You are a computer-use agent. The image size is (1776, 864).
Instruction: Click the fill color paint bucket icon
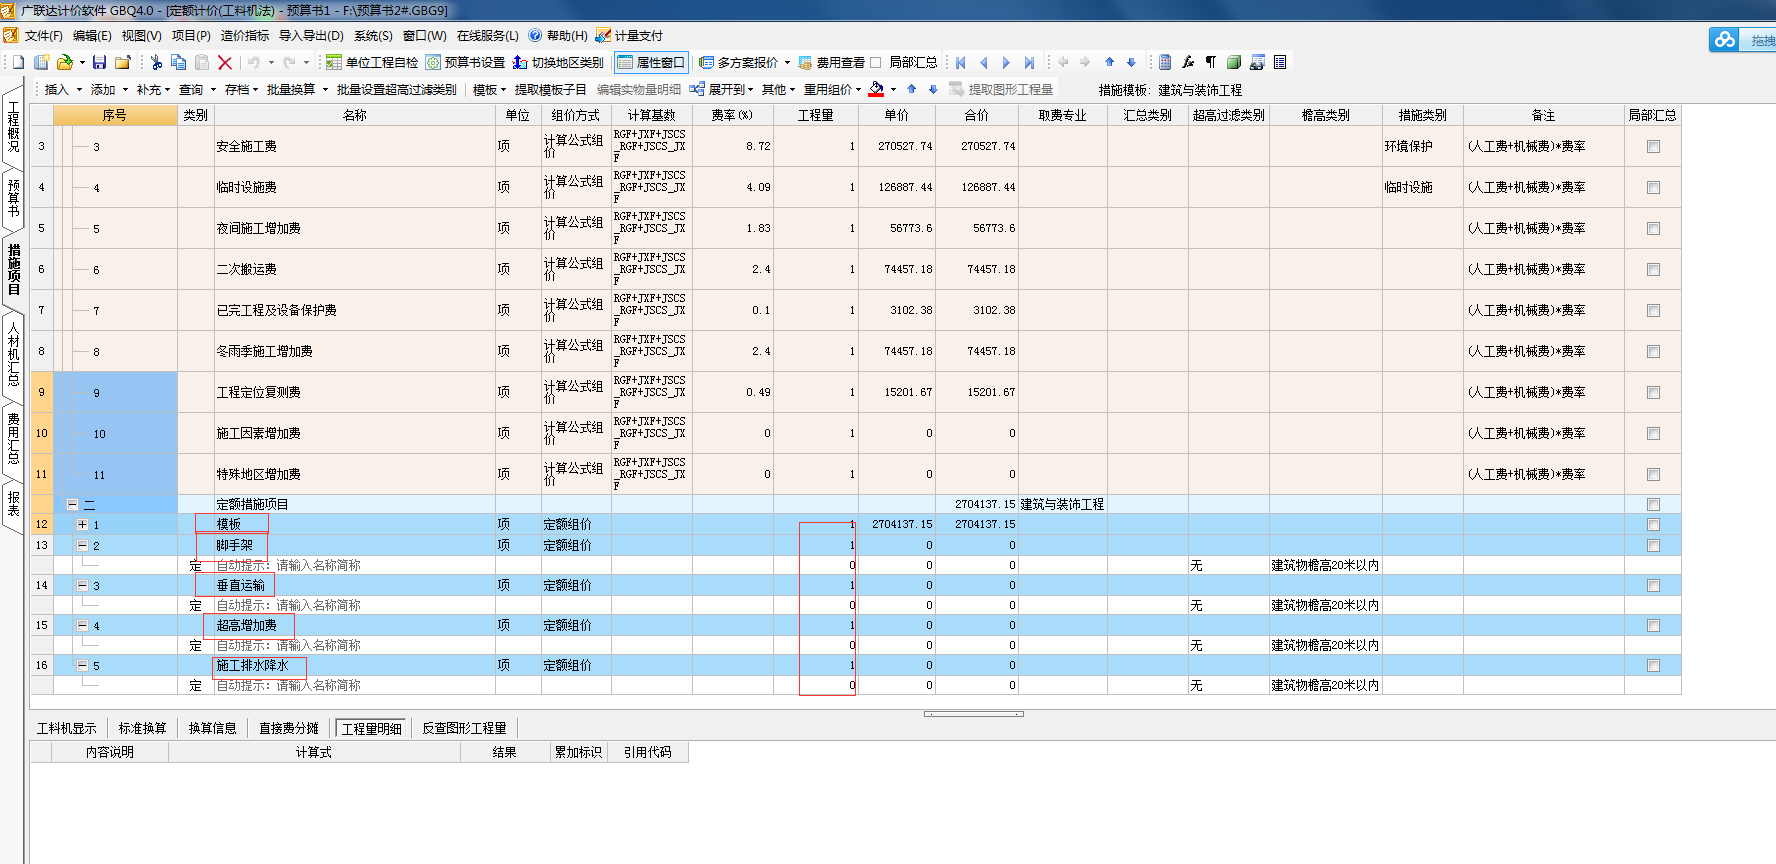click(876, 89)
